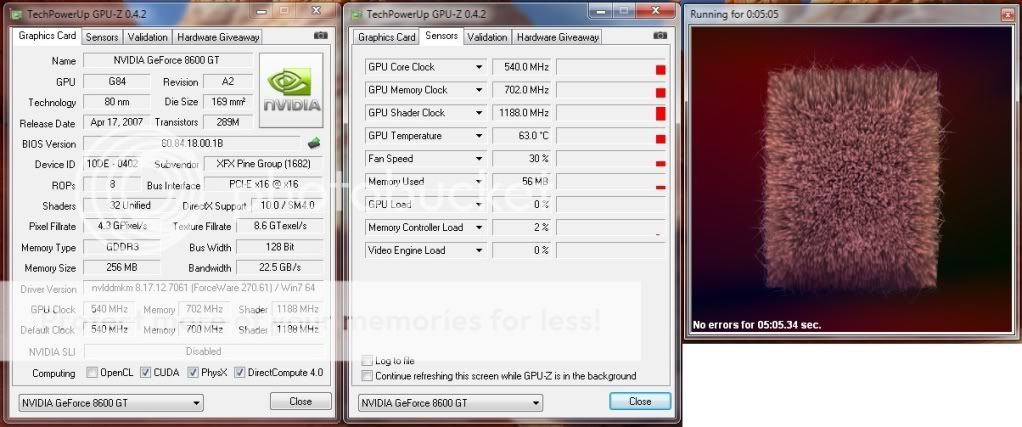Enable Continue refreshing in background checkbox
This screenshot has height=427, width=1022.
[x=367, y=375]
